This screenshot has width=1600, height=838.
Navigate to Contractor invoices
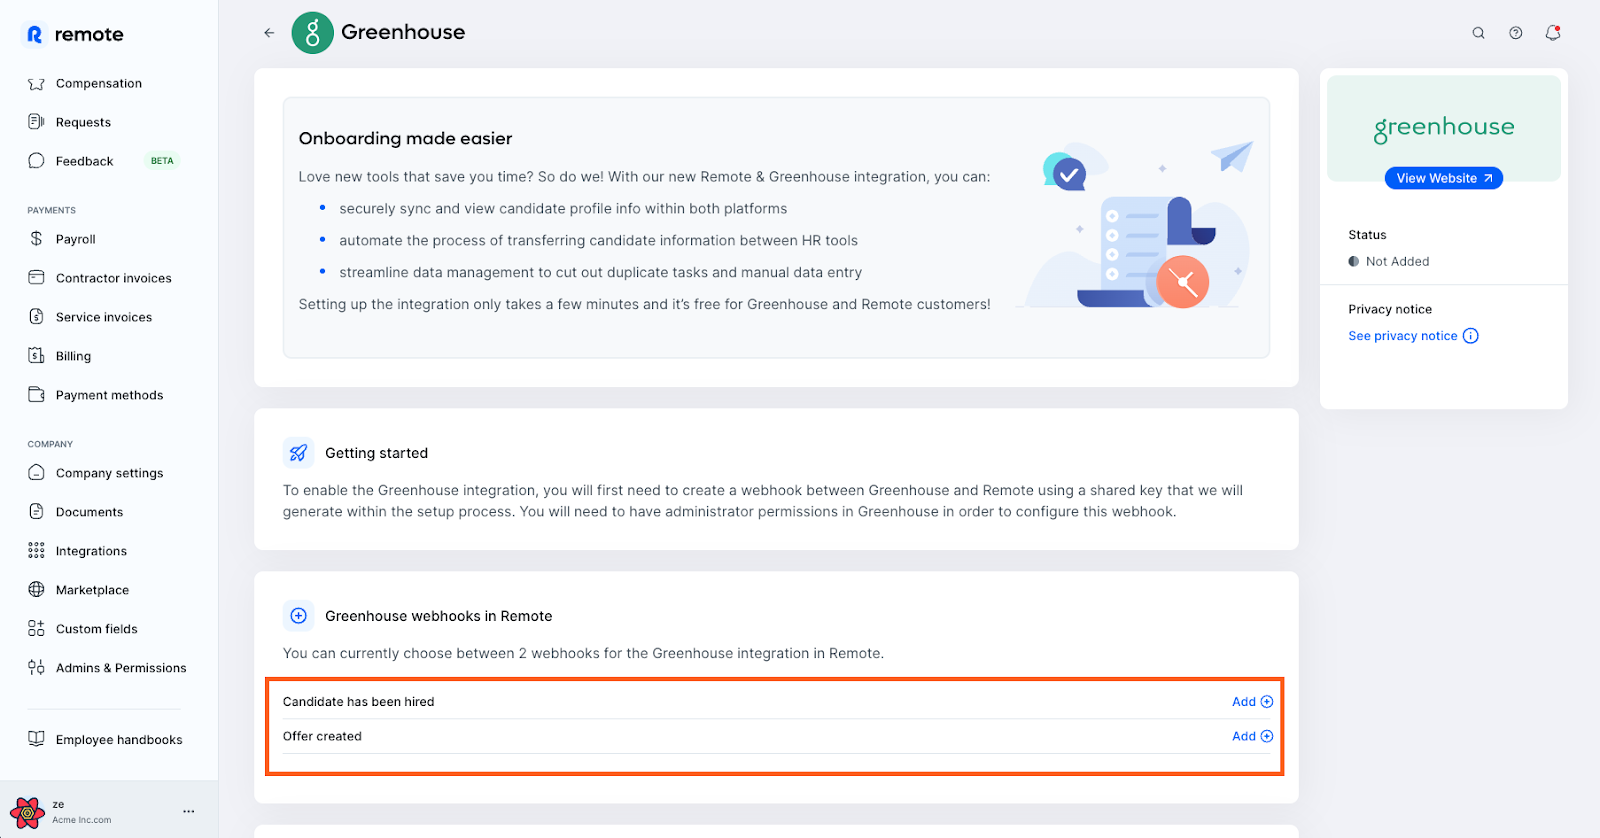[x=114, y=278]
